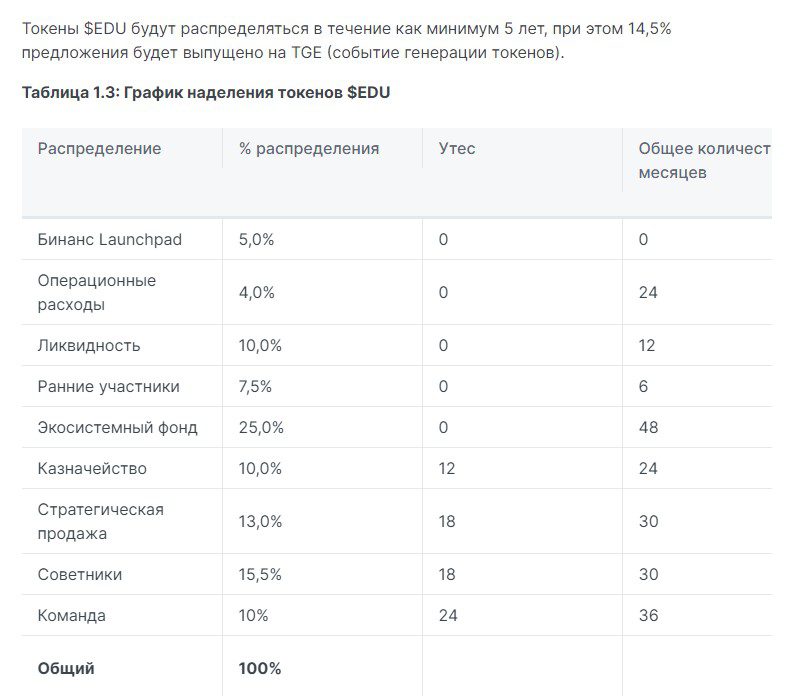This screenshot has width=789, height=696.
Task: Click the intro paragraph about $EDU tokens
Action: (x=346, y=40)
